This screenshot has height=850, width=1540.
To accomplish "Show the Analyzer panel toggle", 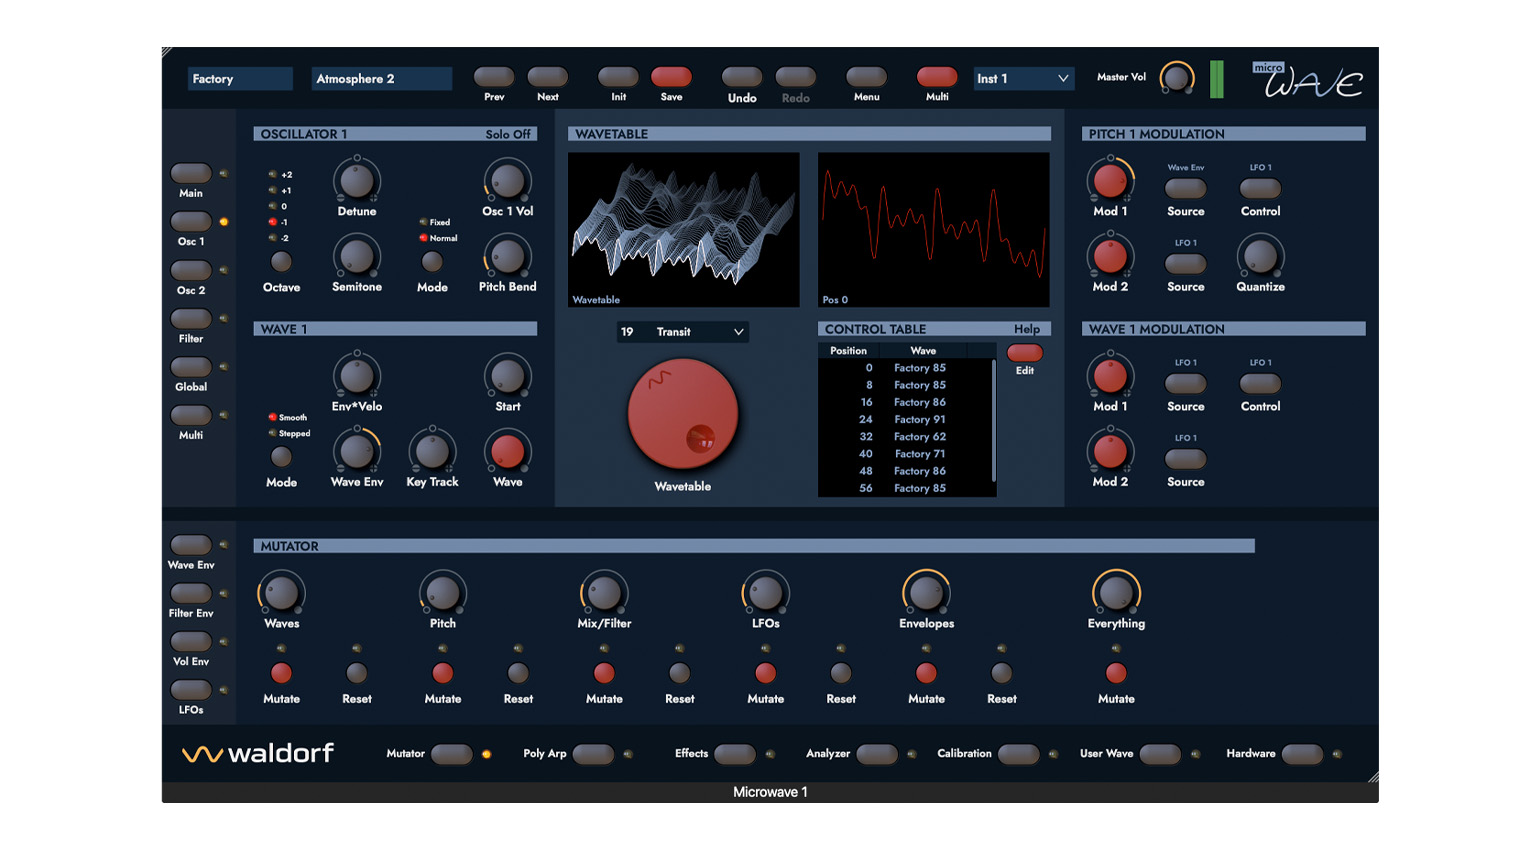I will pyautogui.click(x=877, y=754).
